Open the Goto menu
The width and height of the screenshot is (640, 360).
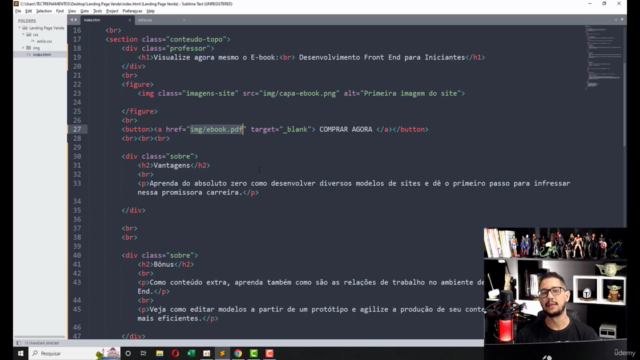tap(84, 11)
